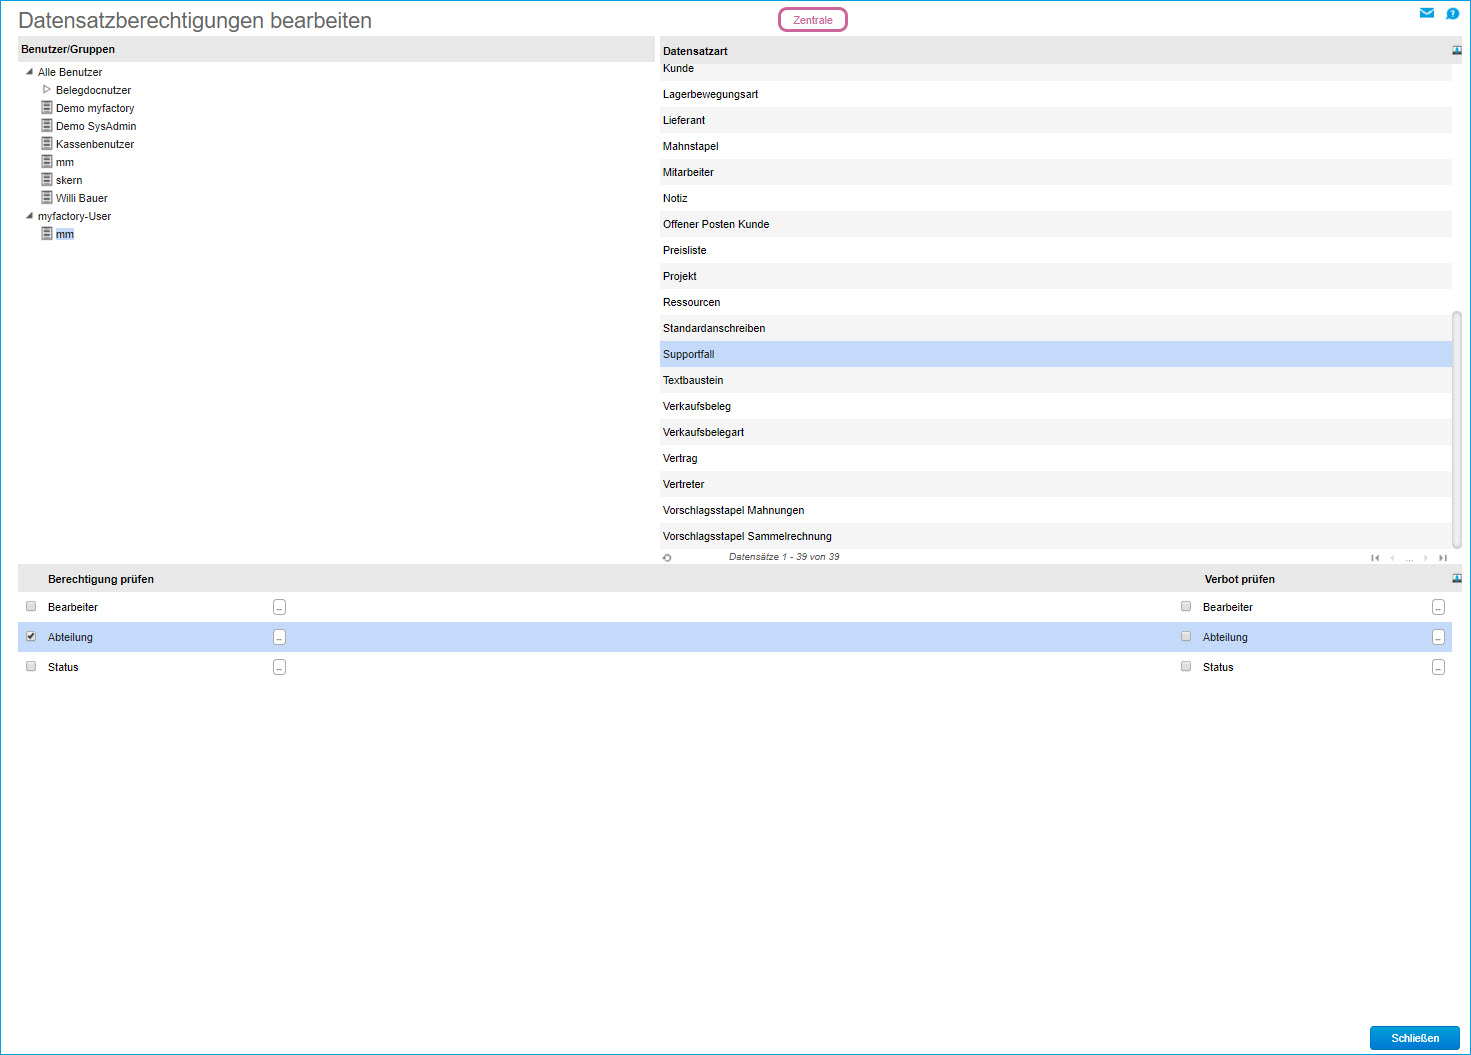Collapse the myfactory-User group

[x=29, y=216]
